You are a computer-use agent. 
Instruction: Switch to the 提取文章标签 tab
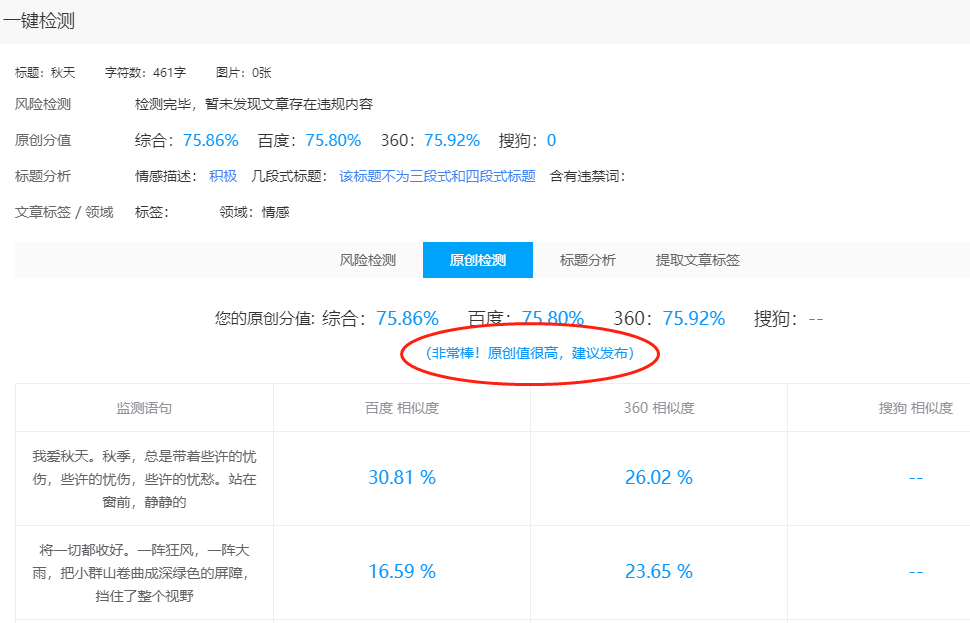(698, 260)
